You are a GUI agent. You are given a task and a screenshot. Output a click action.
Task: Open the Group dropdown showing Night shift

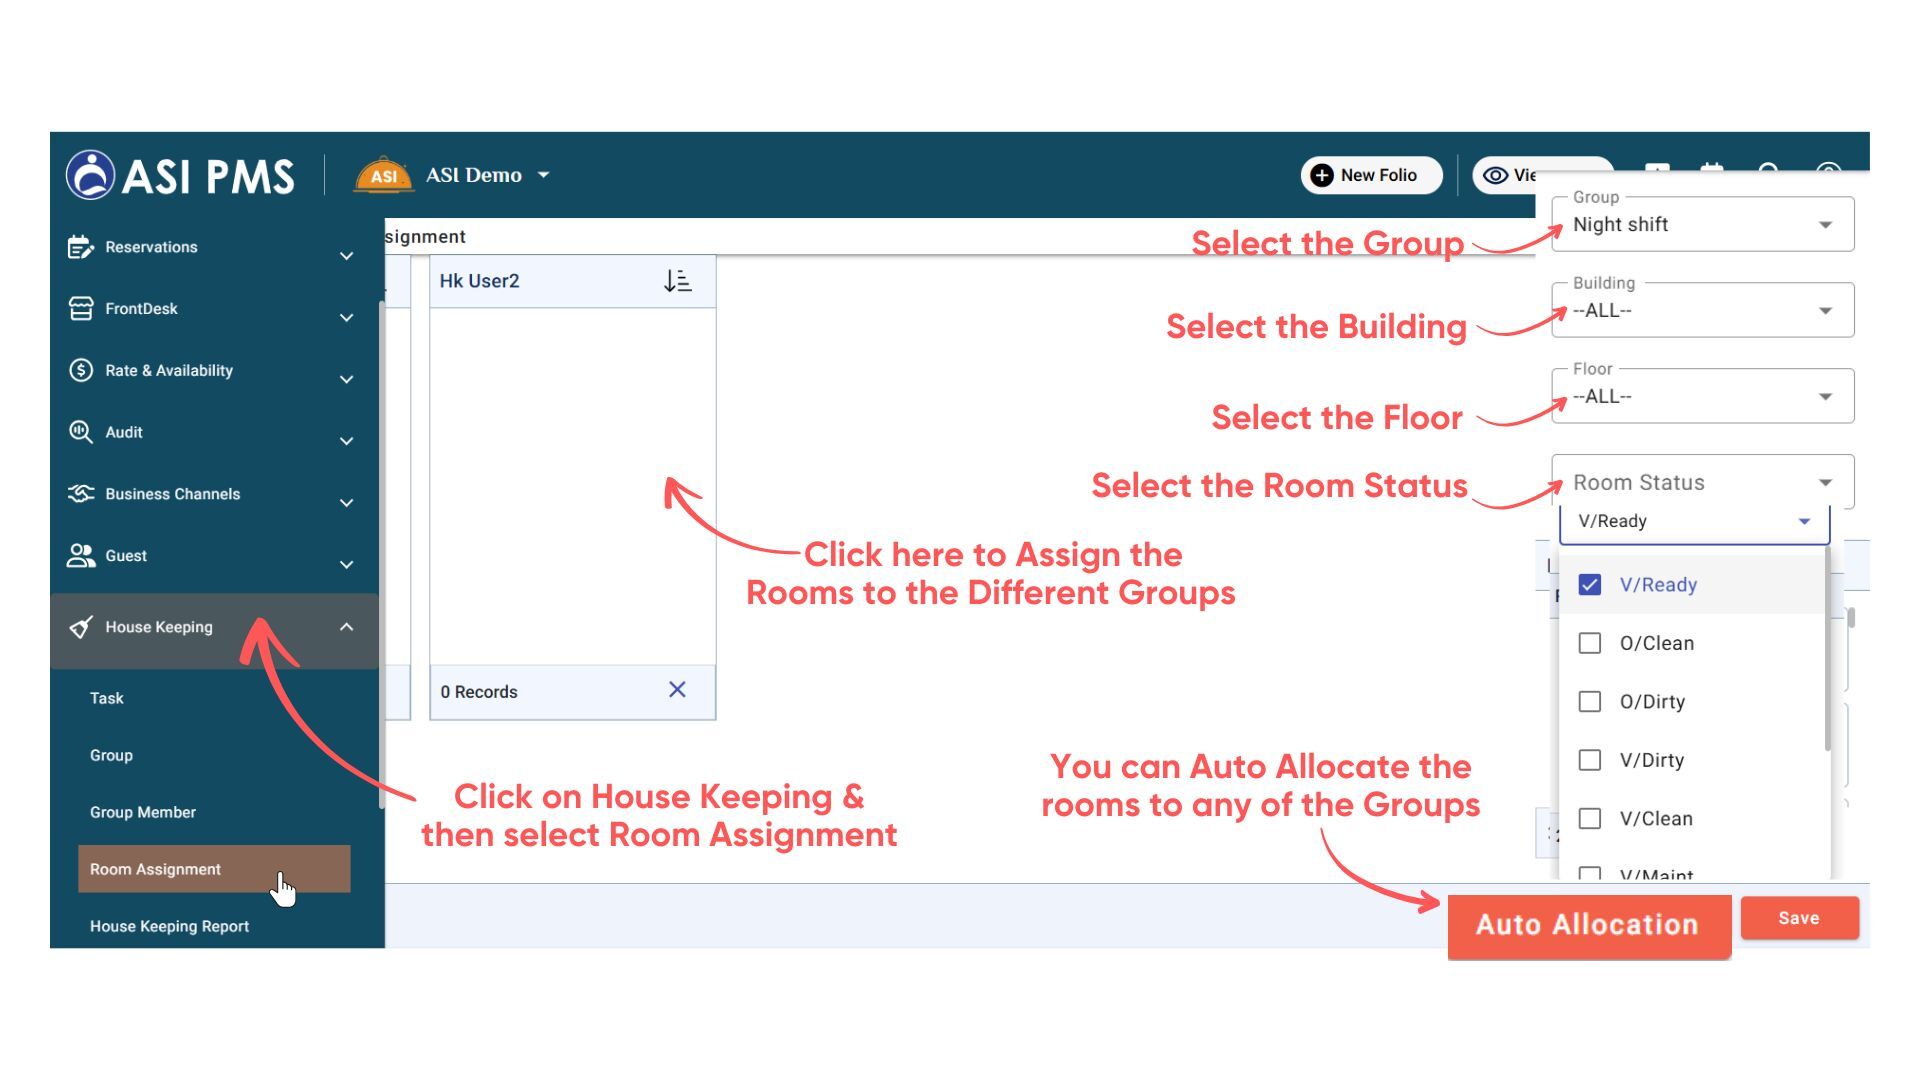pyautogui.click(x=1702, y=225)
